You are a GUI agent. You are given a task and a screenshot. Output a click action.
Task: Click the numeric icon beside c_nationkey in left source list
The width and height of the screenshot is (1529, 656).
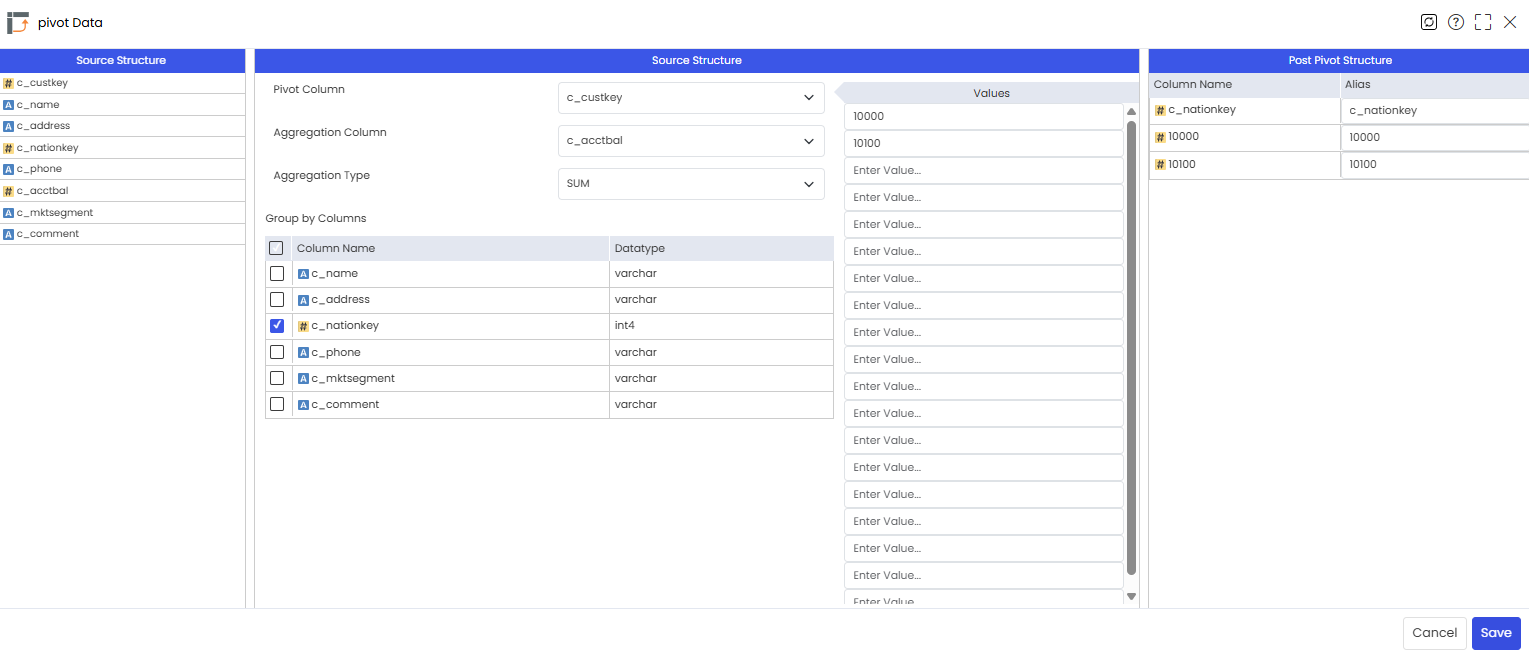(8, 148)
